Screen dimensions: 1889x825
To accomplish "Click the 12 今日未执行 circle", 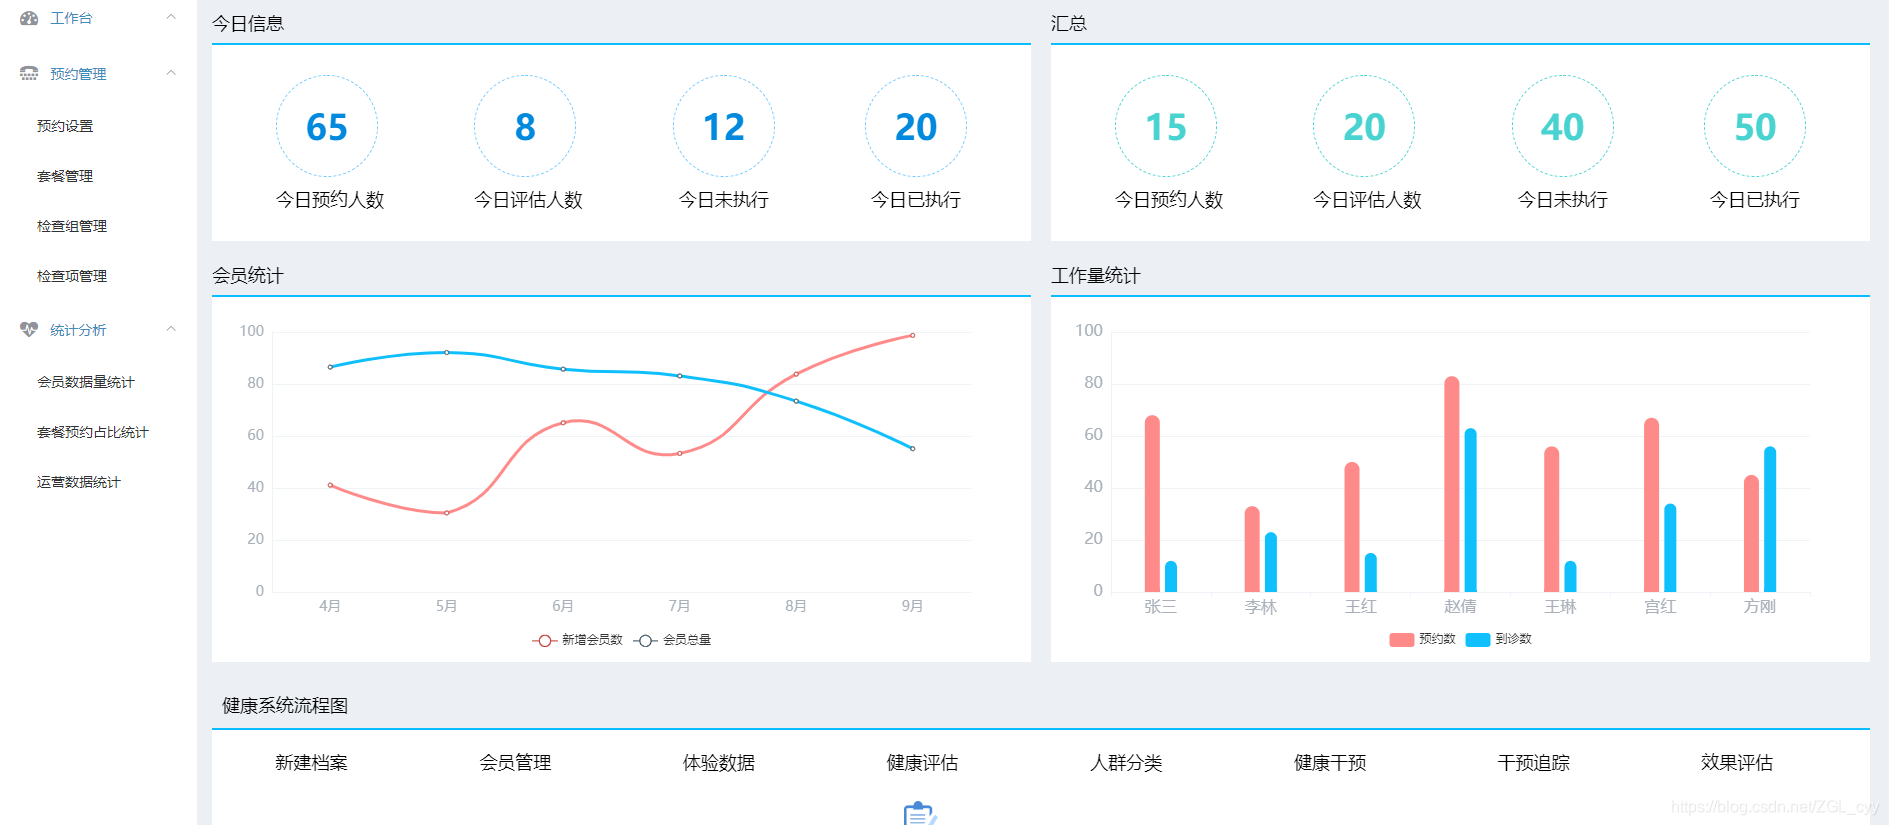I will (724, 126).
